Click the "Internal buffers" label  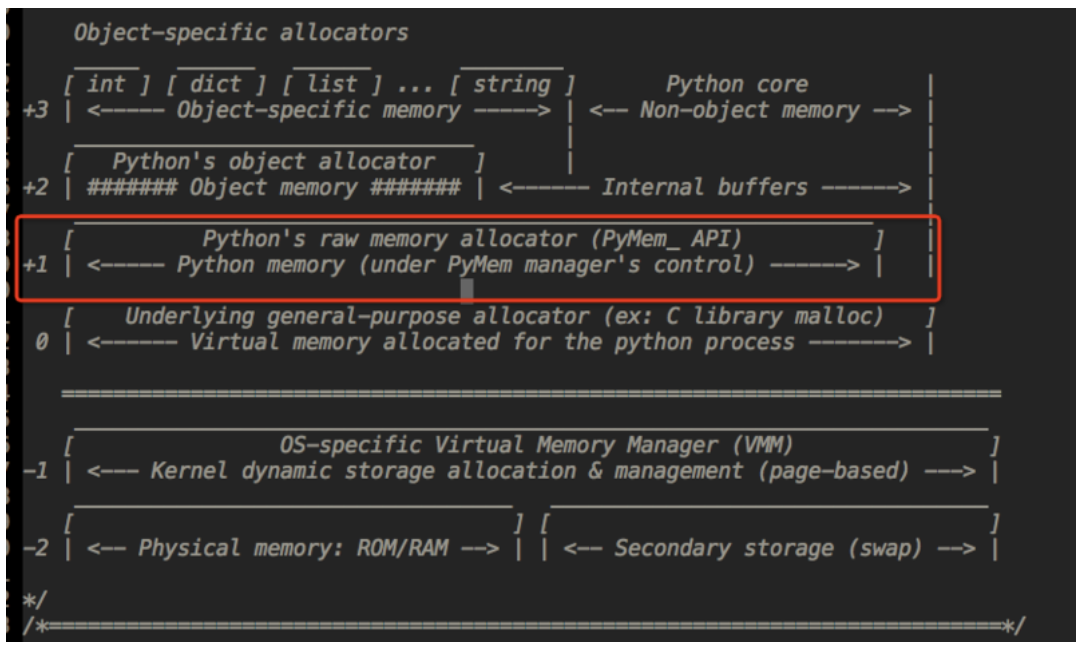(704, 187)
